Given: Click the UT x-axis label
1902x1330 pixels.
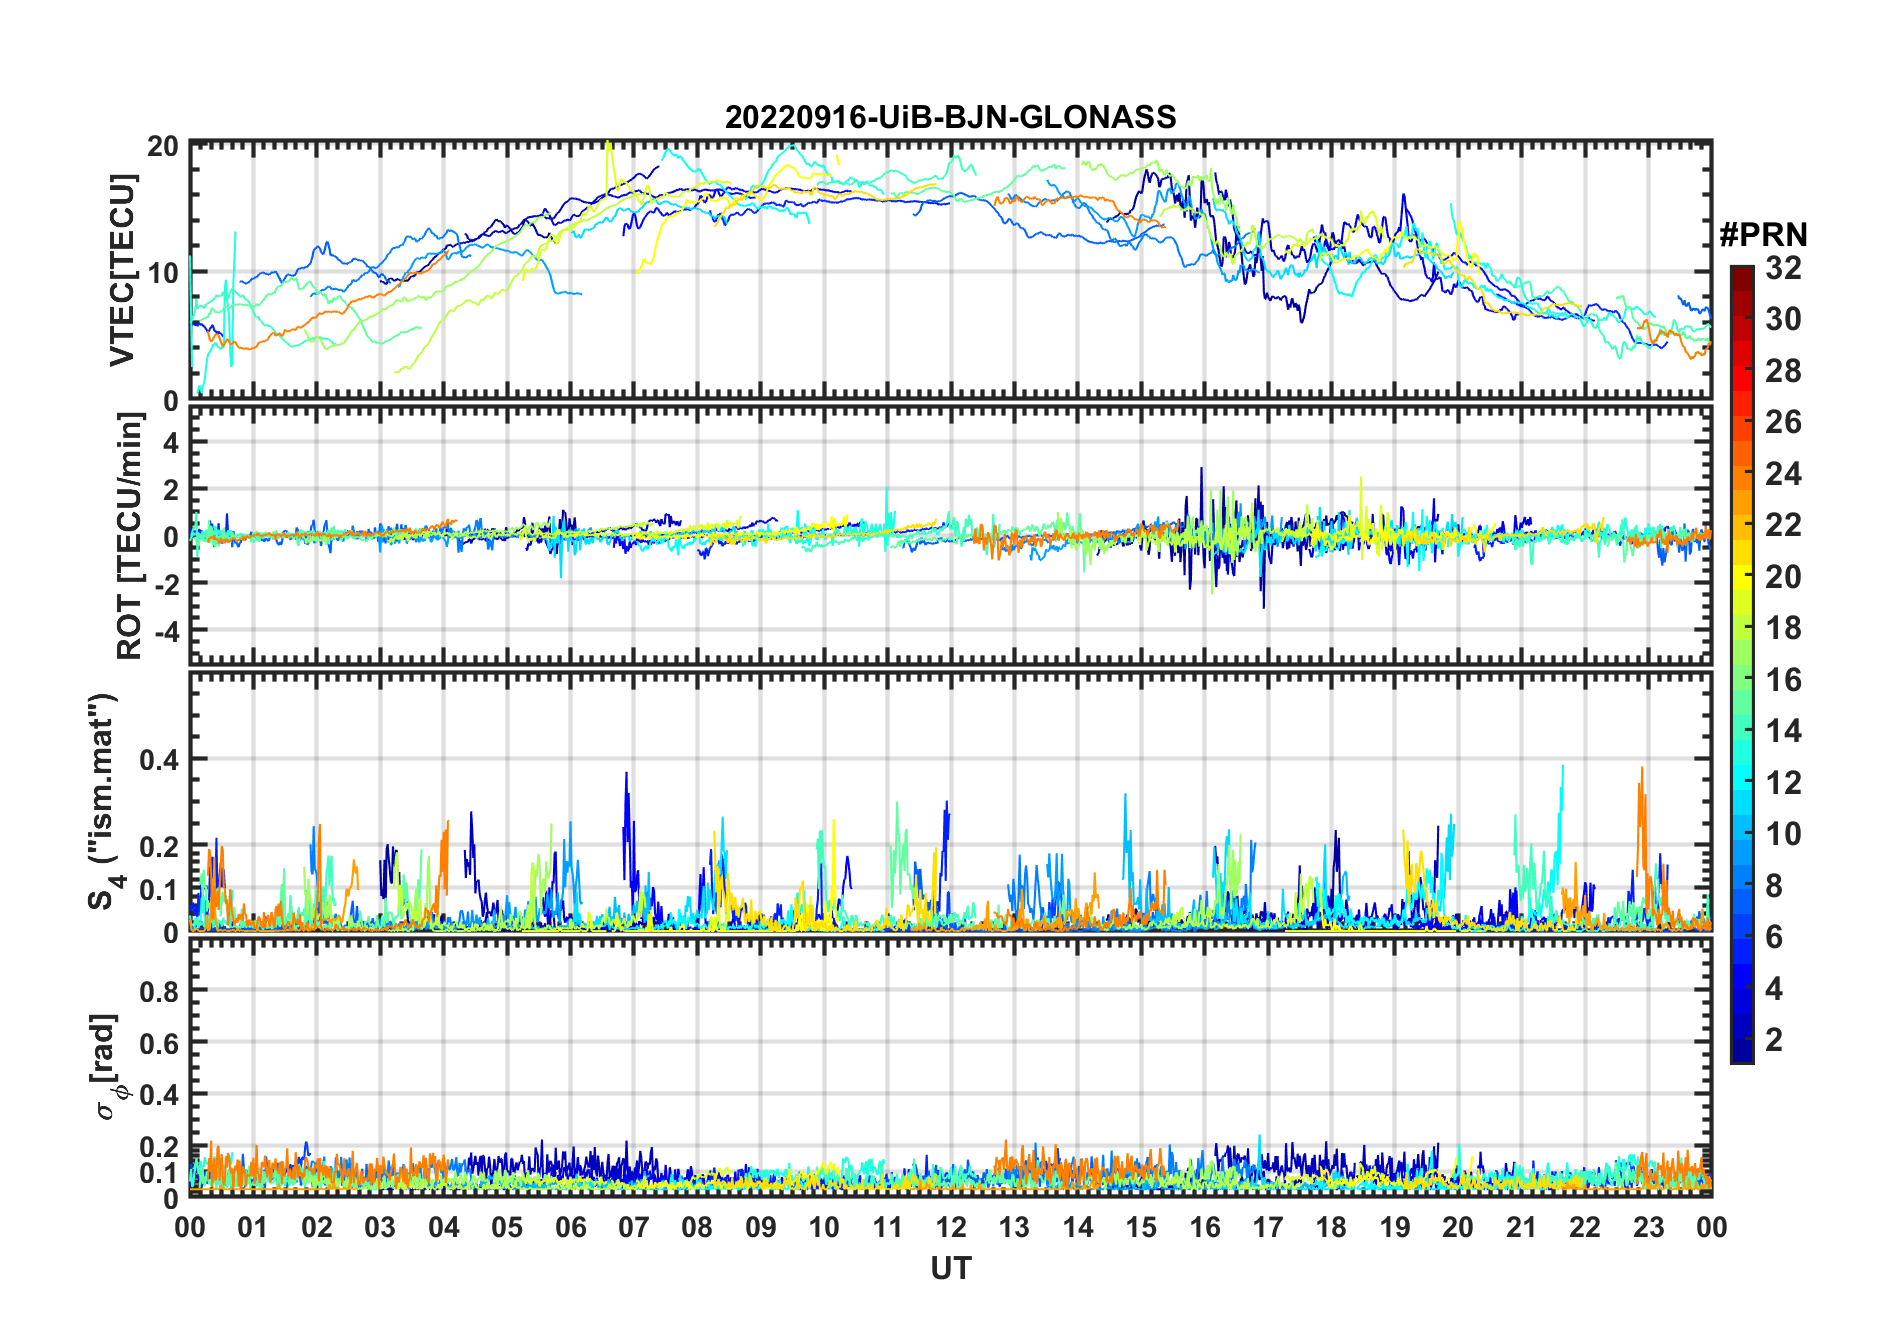Looking at the screenshot, I should (x=950, y=1269).
